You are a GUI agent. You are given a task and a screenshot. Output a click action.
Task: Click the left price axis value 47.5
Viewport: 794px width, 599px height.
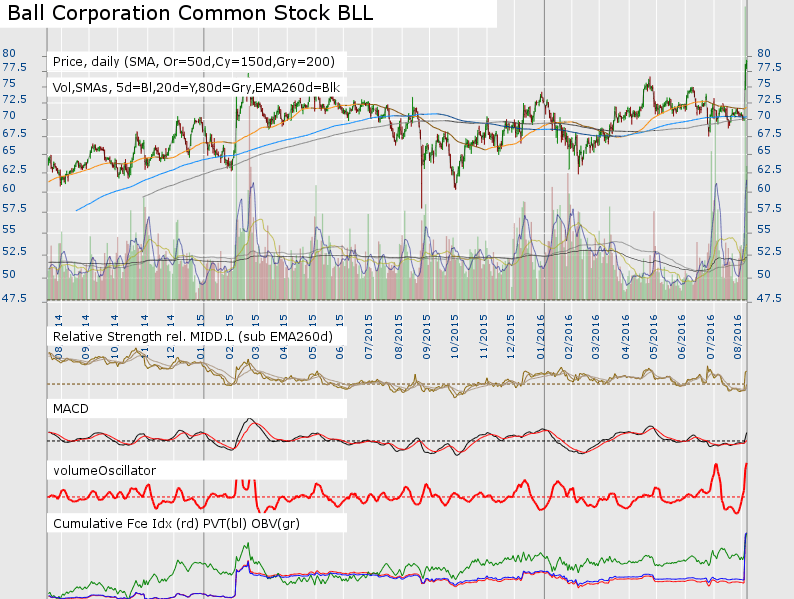click(x=14, y=298)
